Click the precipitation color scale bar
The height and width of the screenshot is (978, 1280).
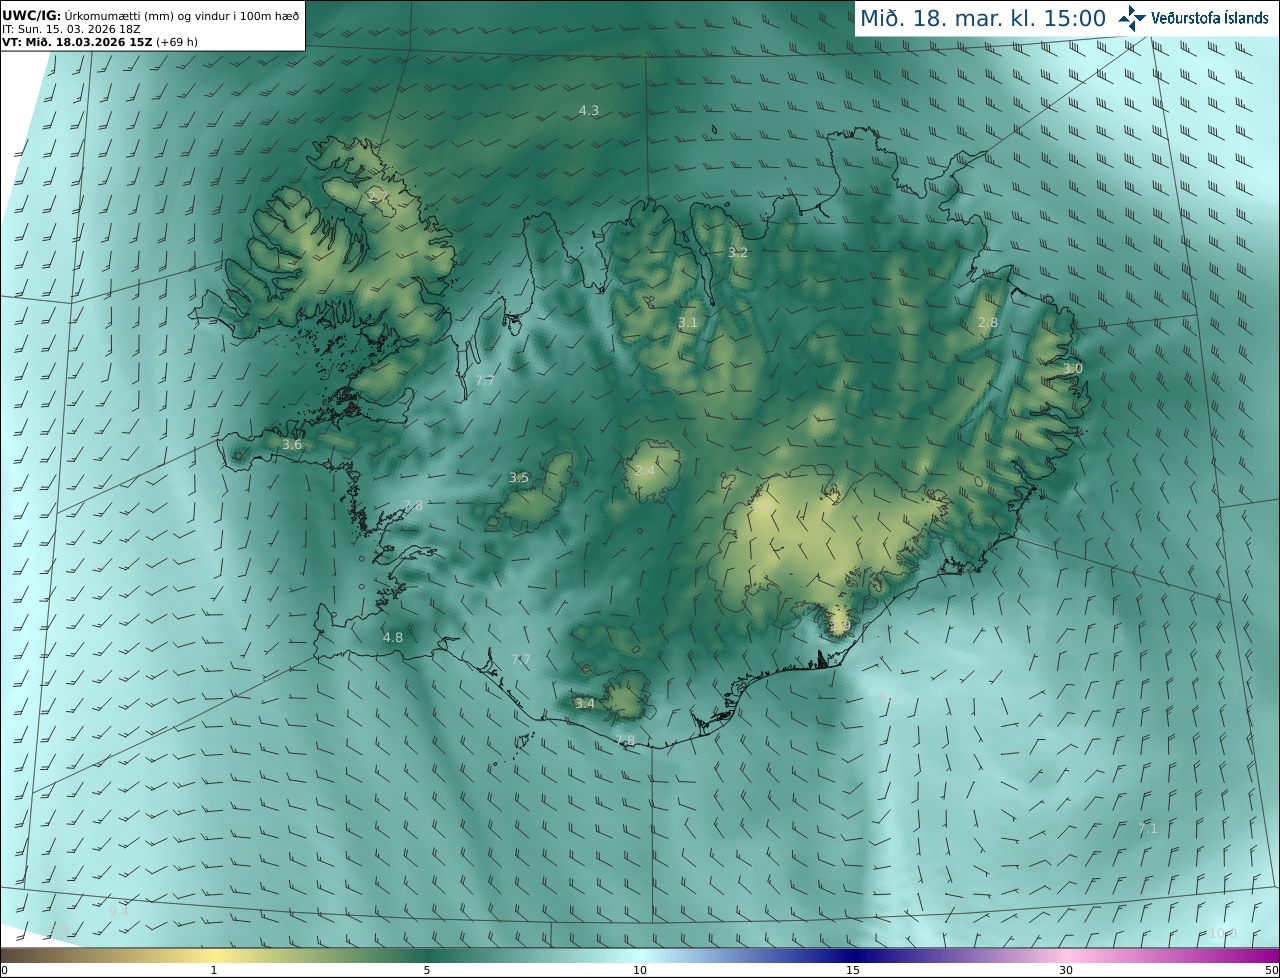point(640,955)
